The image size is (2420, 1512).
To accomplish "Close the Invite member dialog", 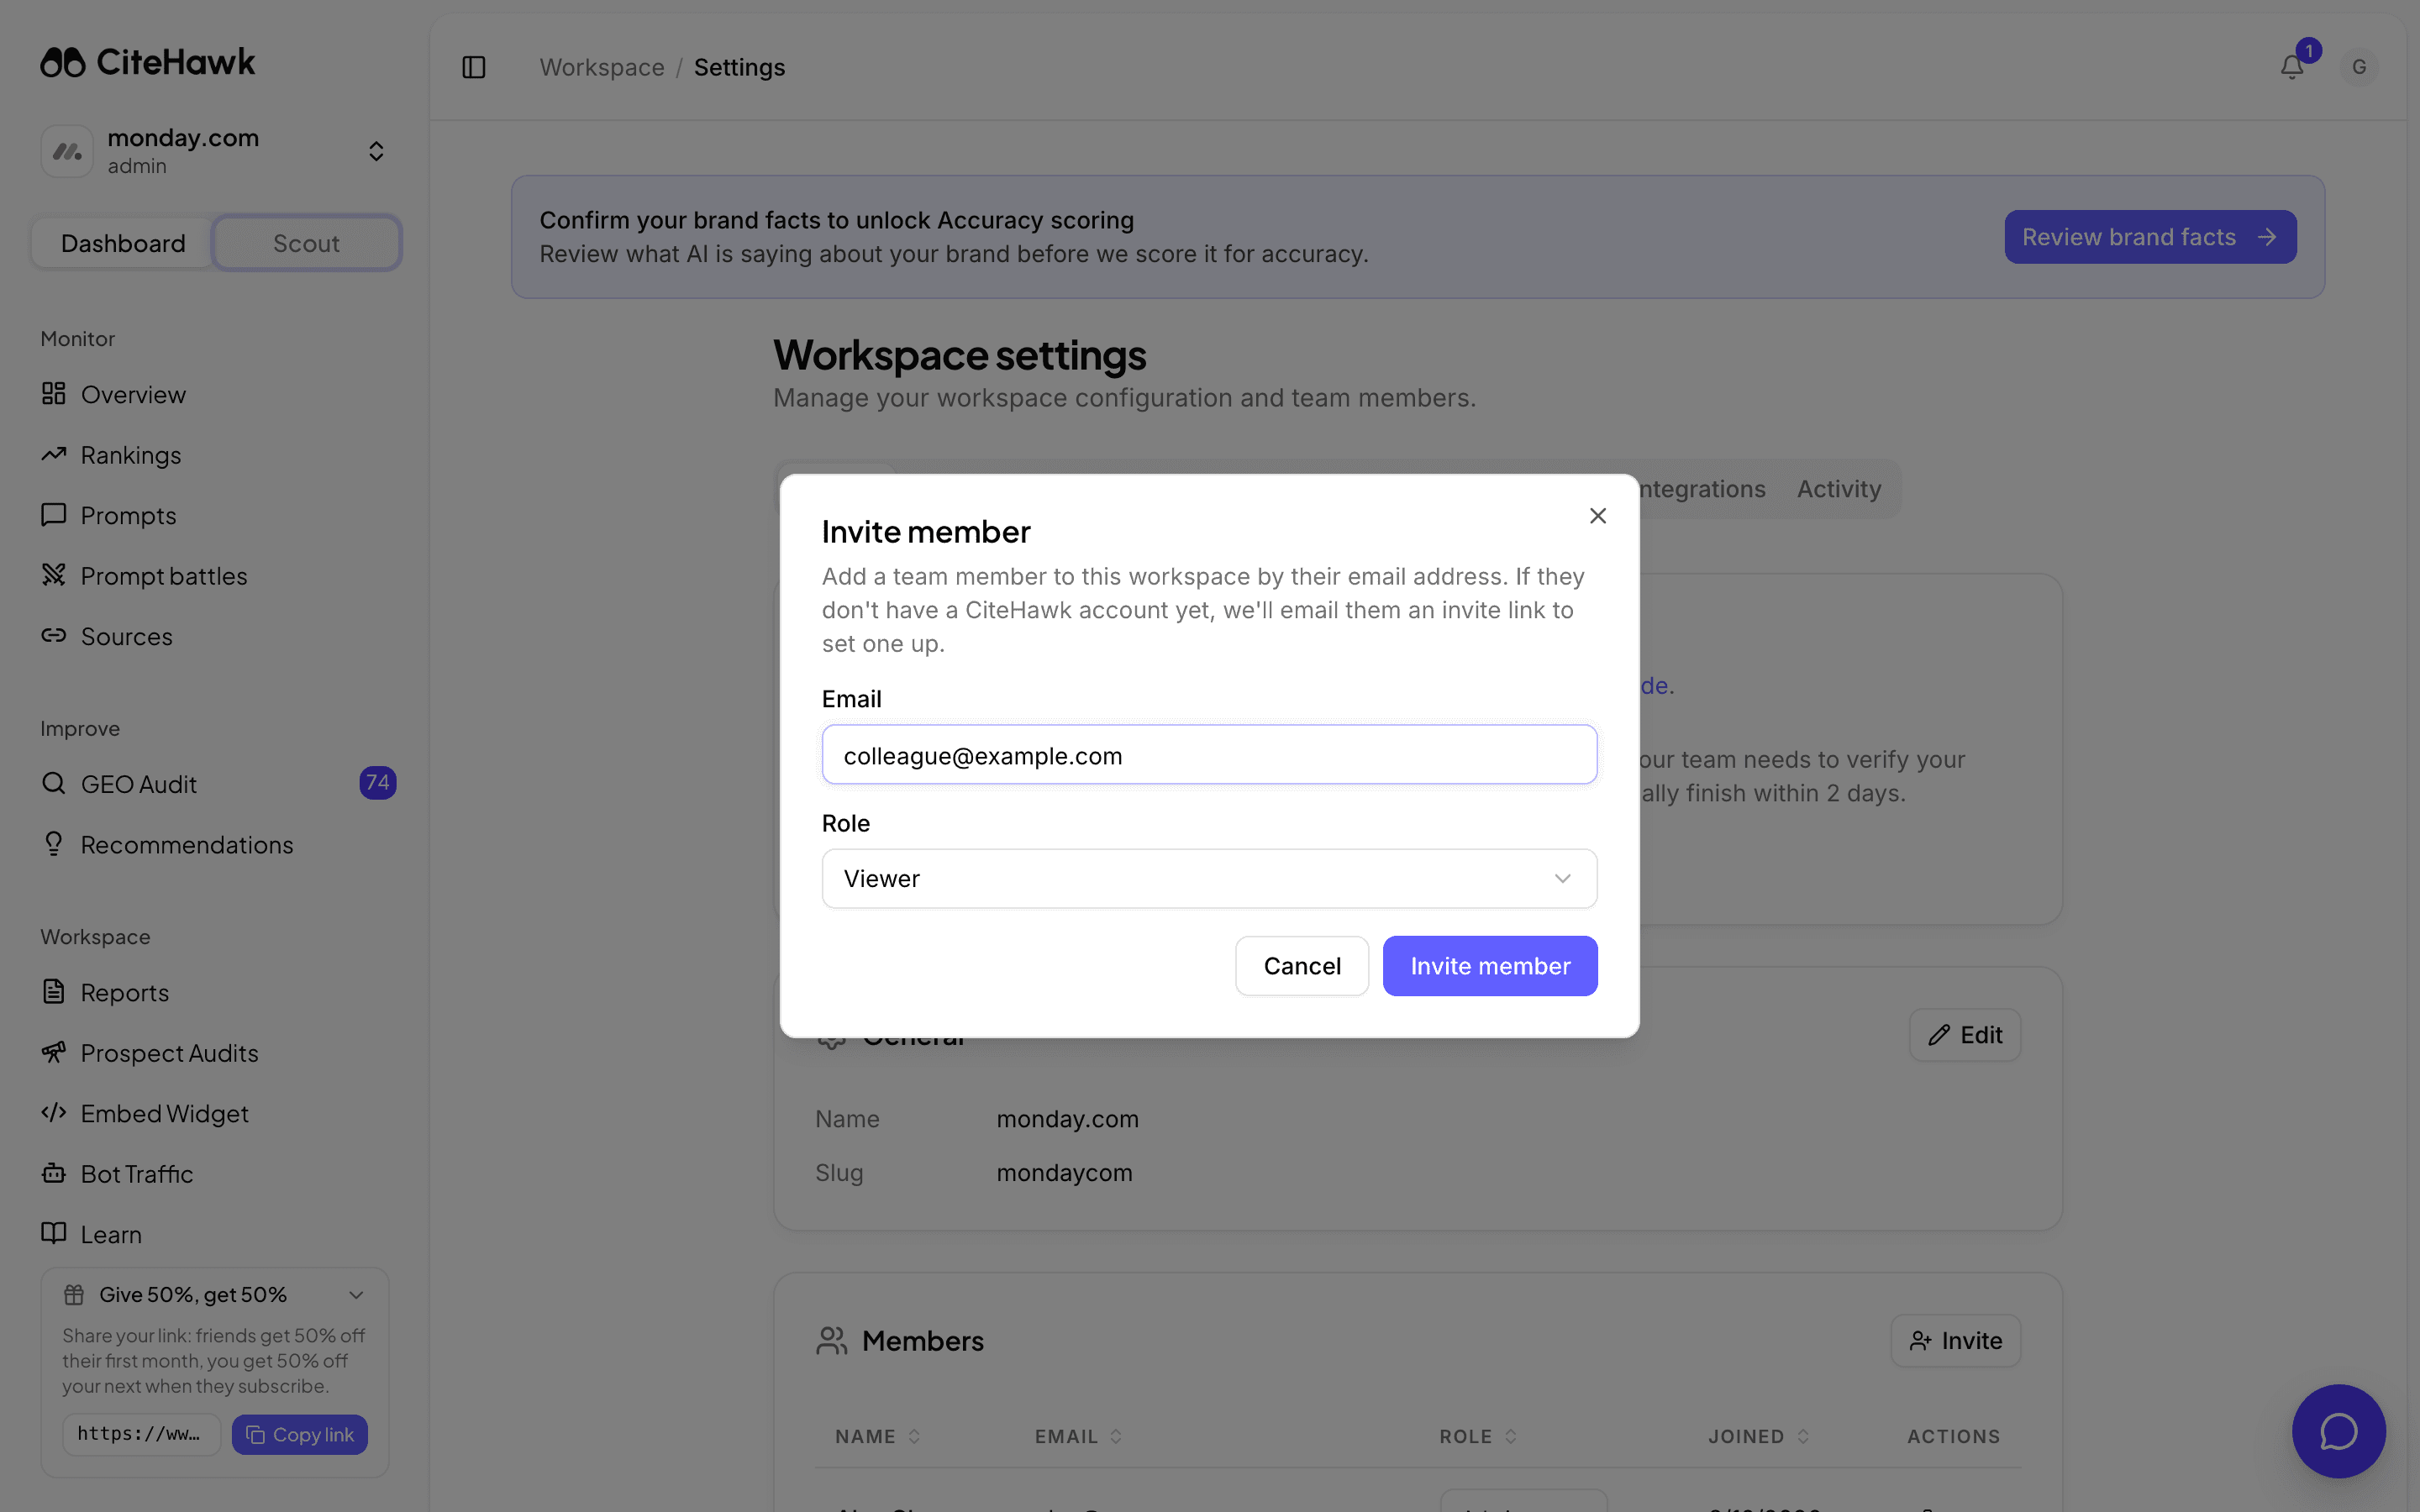I will 1598,515.
